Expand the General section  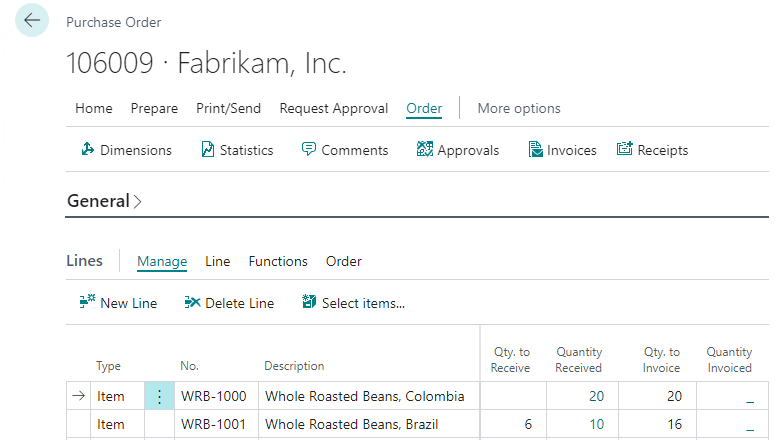104,201
